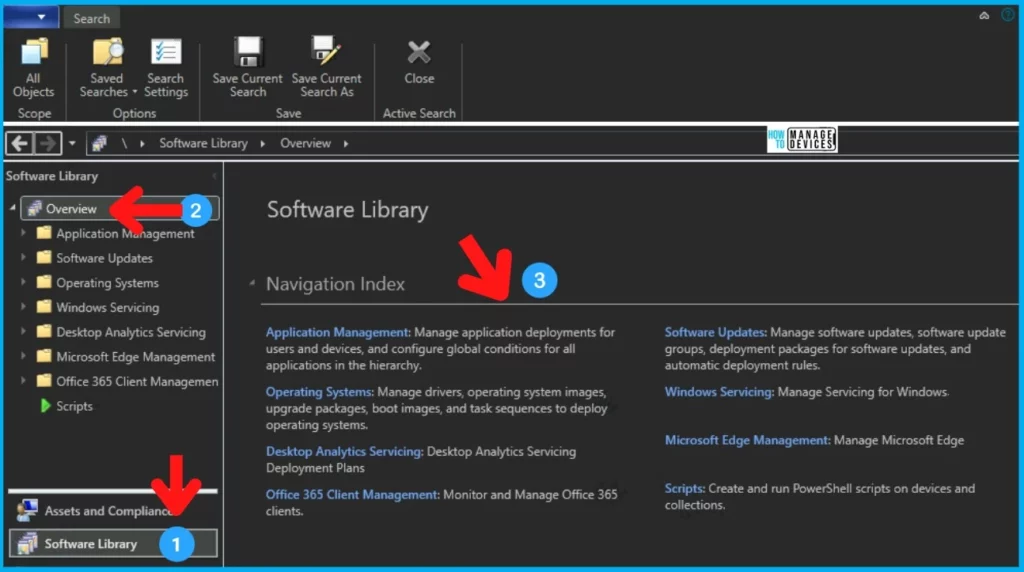The width and height of the screenshot is (1024, 572).
Task: Switch to Assets and Compliance workspace
Action: coord(112,510)
